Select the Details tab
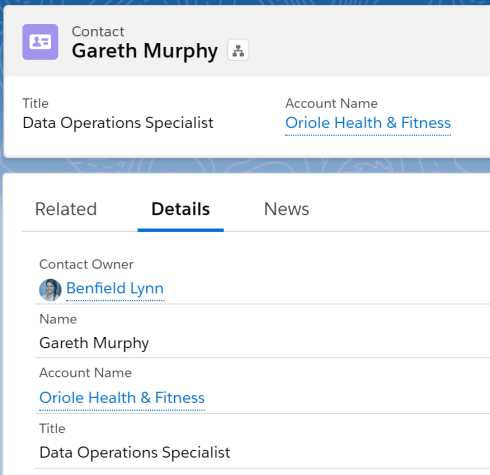Screen dimensions: 490x475 (181, 209)
